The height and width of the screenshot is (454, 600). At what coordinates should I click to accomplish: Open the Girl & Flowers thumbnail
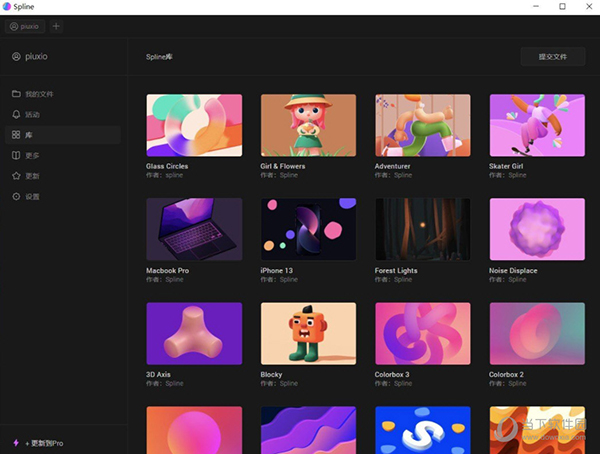(308, 125)
